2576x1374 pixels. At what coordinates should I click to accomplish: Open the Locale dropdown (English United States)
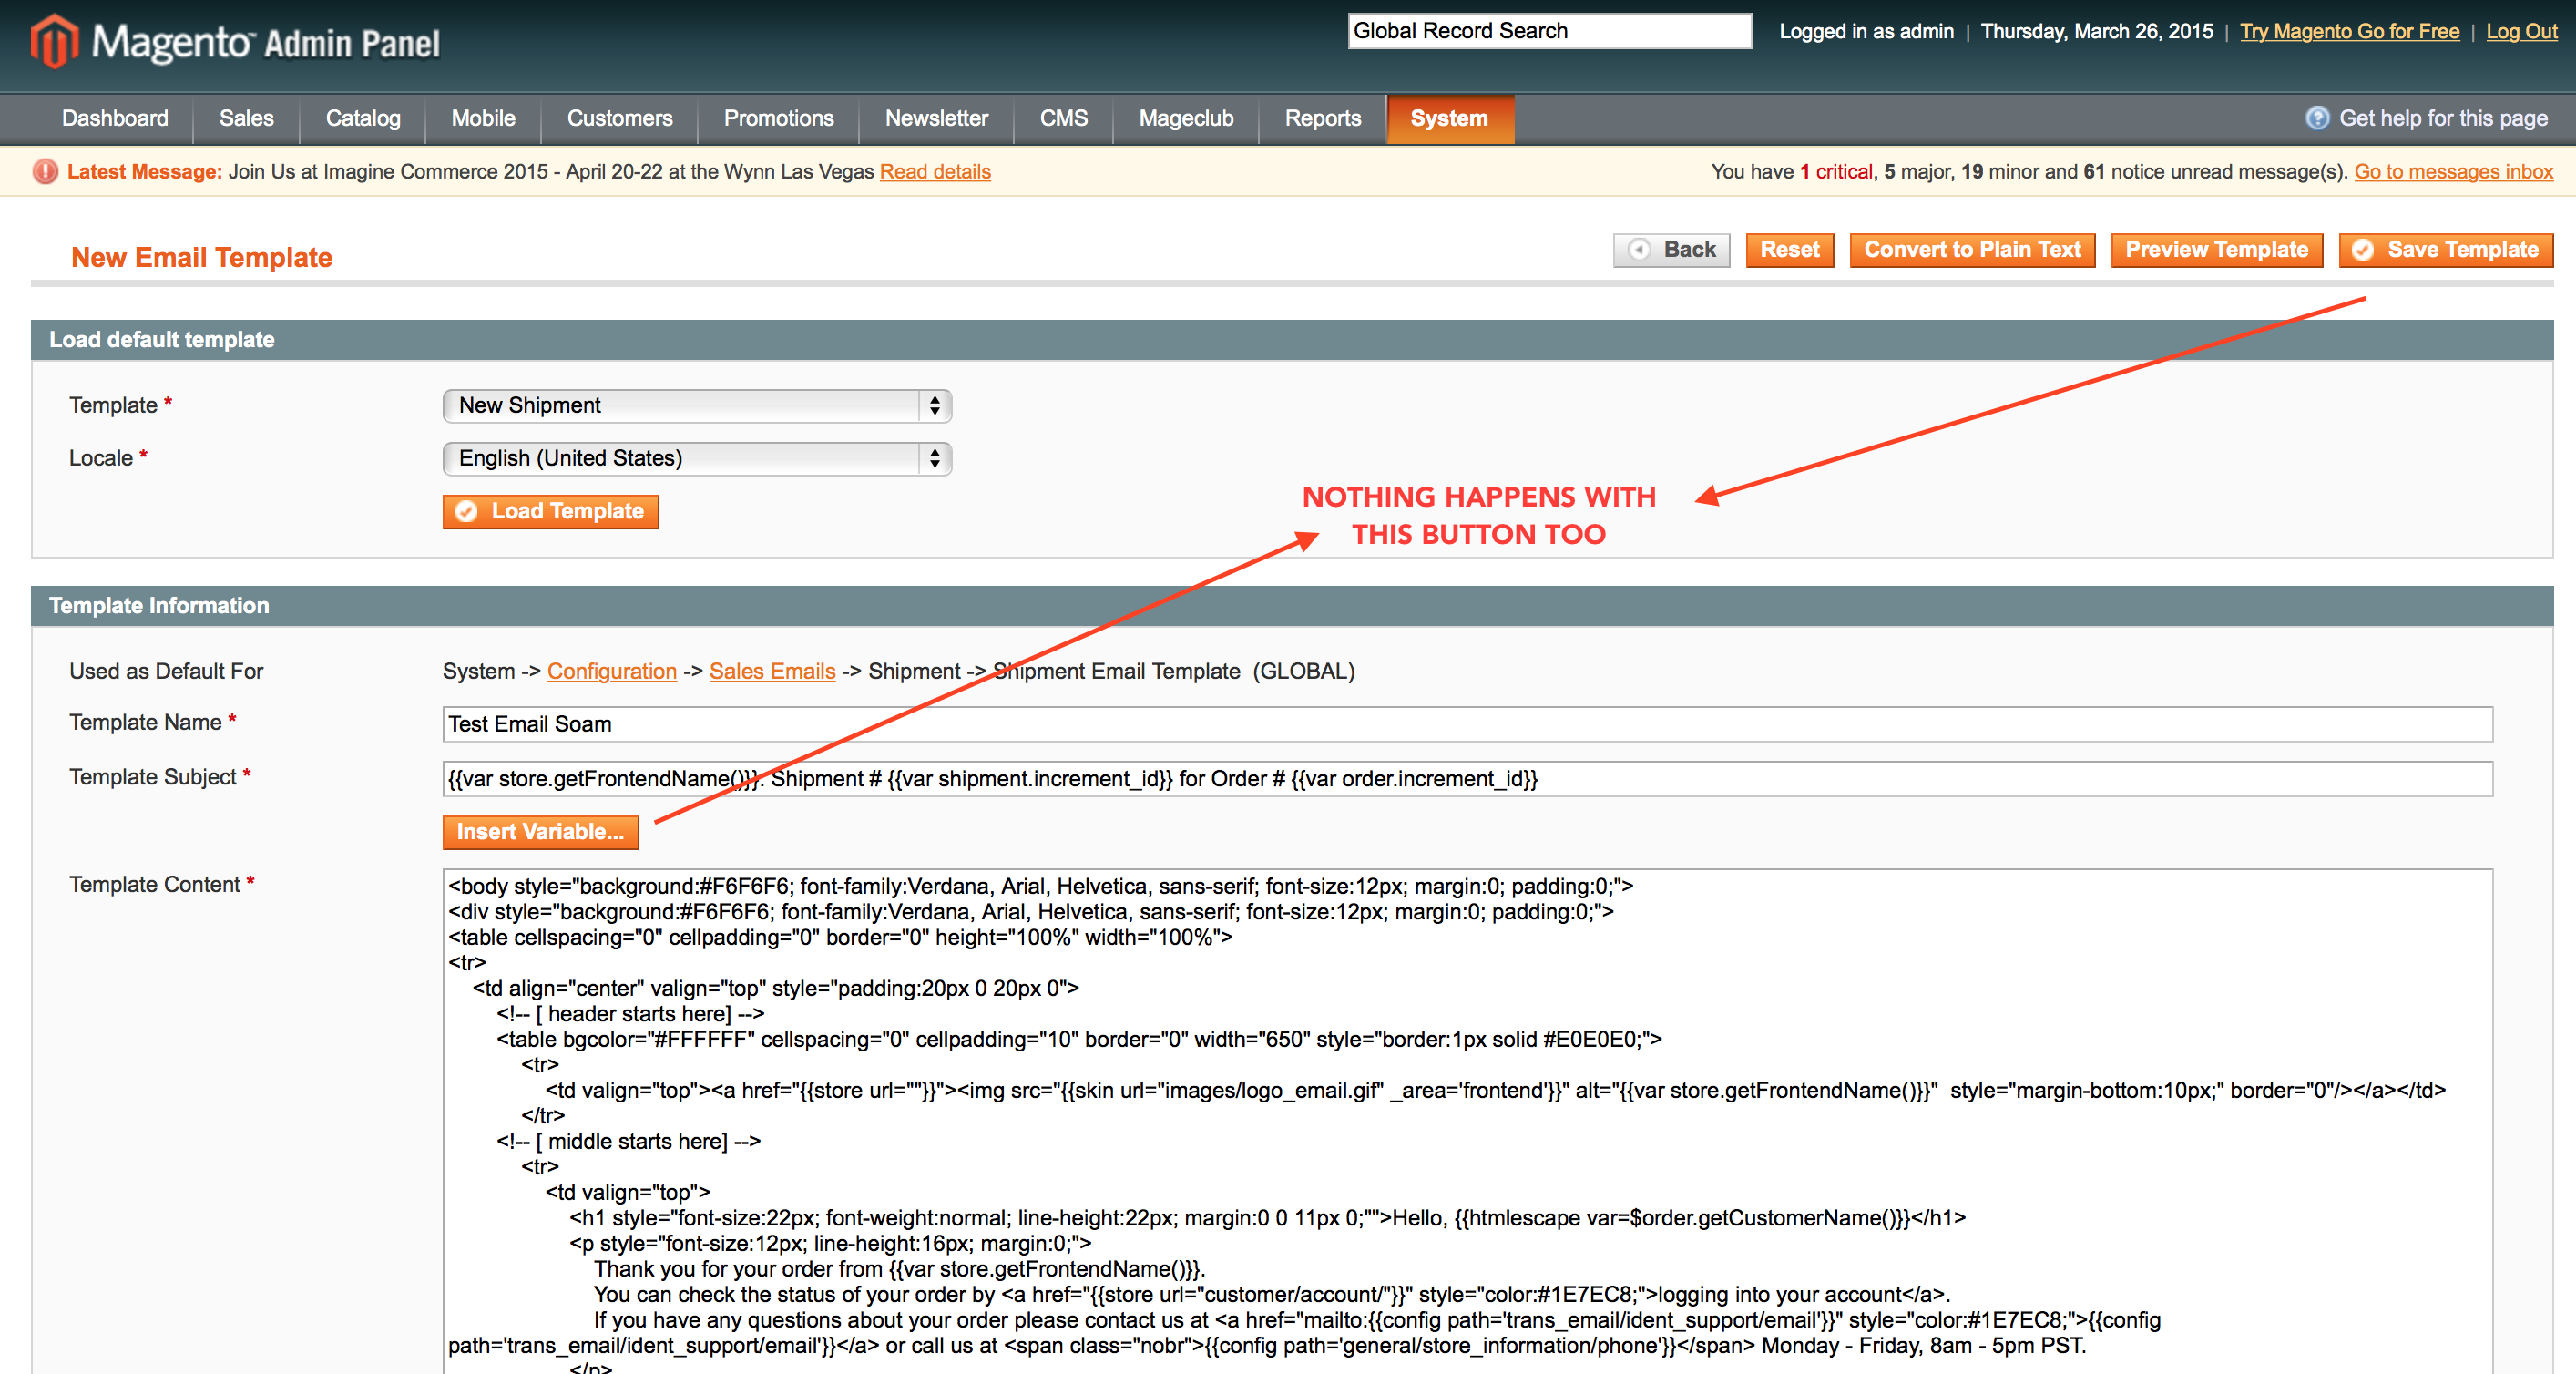[x=696, y=458]
